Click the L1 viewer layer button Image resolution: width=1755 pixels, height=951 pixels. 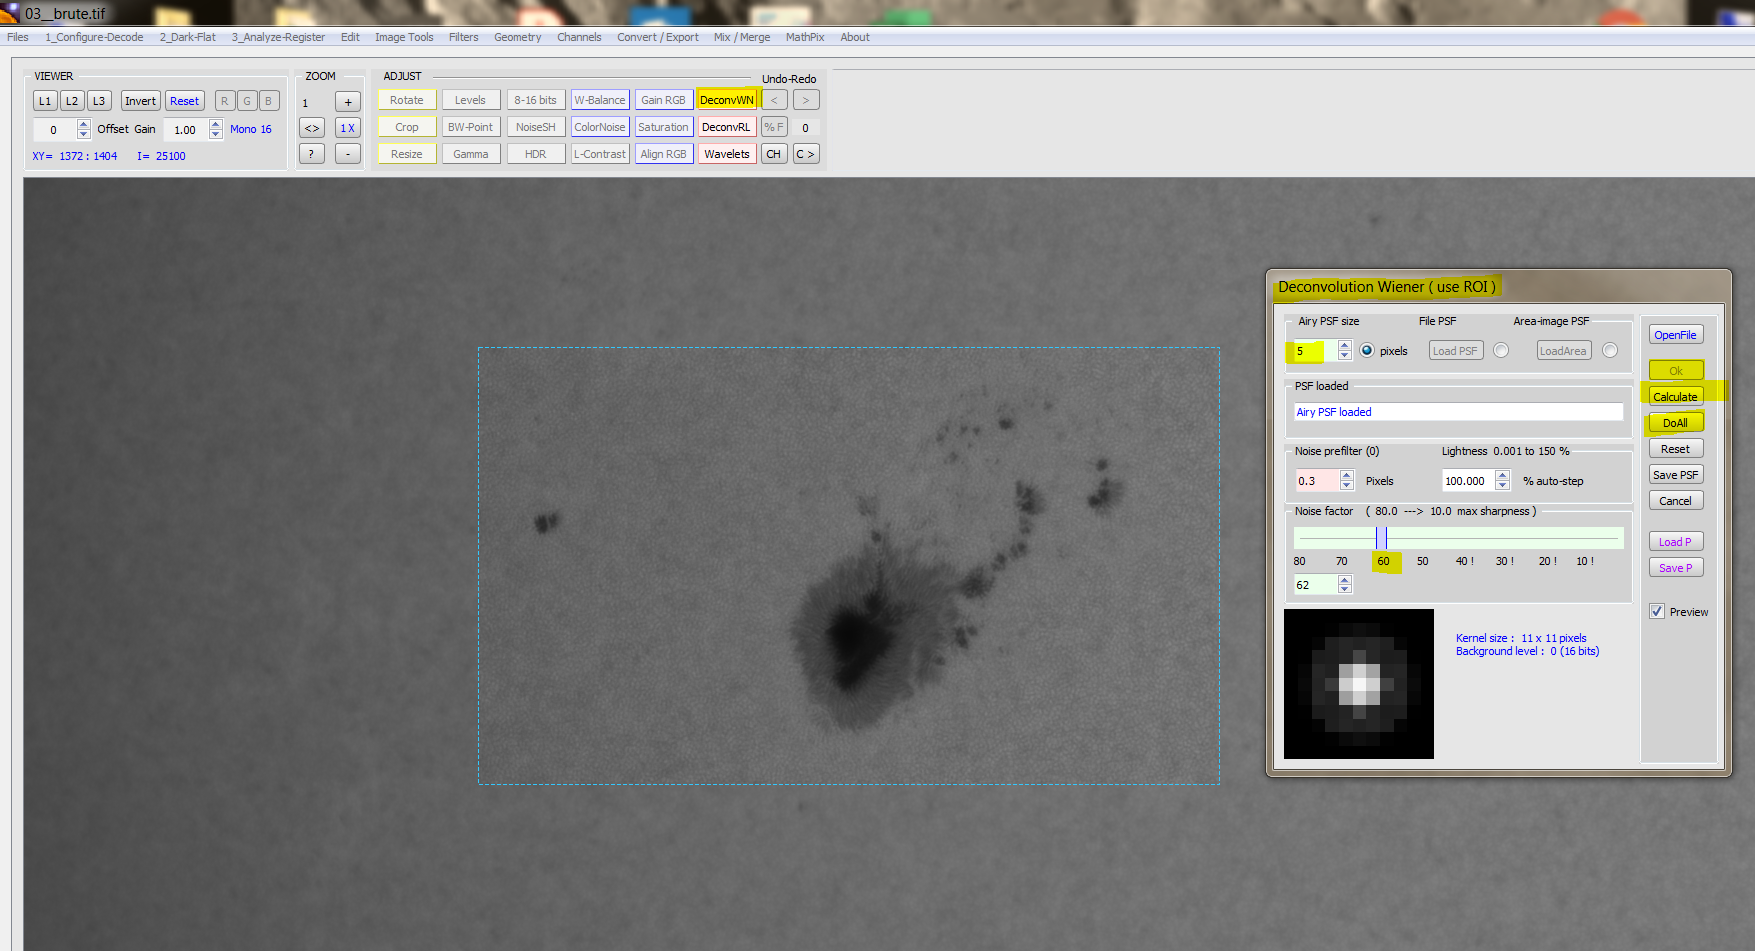coord(45,101)
